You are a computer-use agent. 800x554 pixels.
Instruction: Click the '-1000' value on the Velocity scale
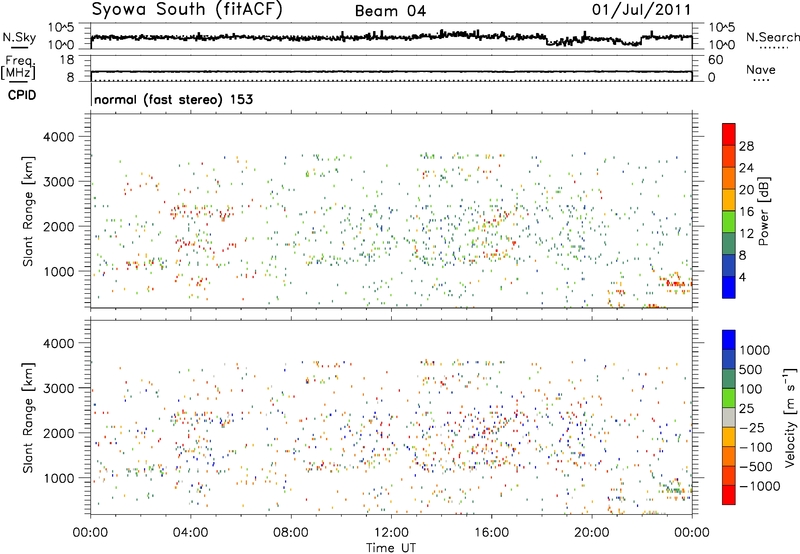pyautogui.click(x=760, y=486)
